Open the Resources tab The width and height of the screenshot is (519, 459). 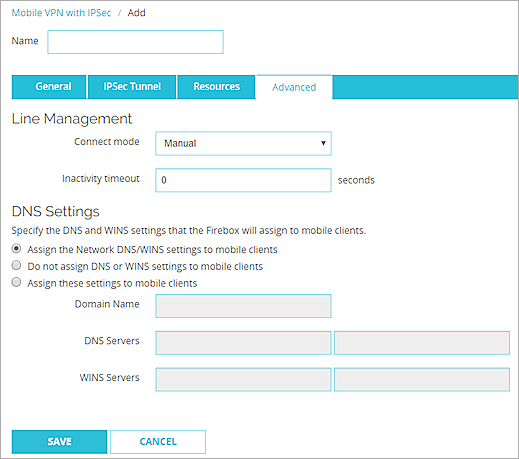[216, 87]
